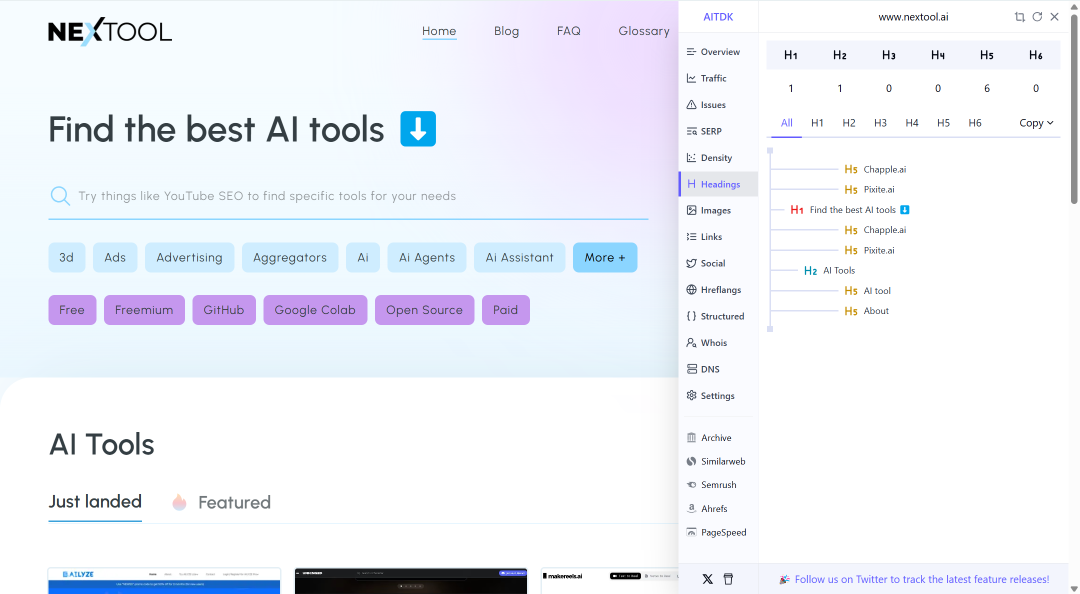Click the NEXTOOL logo
The height and width of the screenshot is (594, 1080).
pyautogui.click(x=110, y=31)
